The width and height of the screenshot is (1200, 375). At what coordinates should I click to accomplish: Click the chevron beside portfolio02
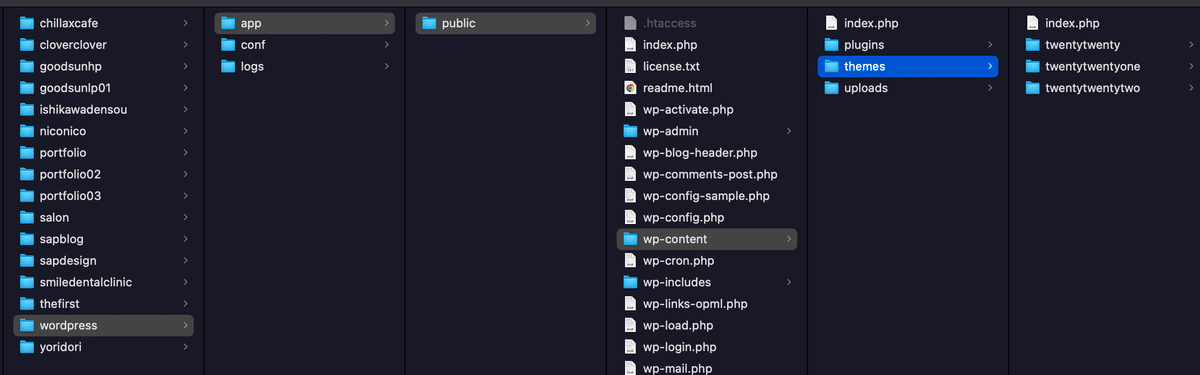(186, 174)
